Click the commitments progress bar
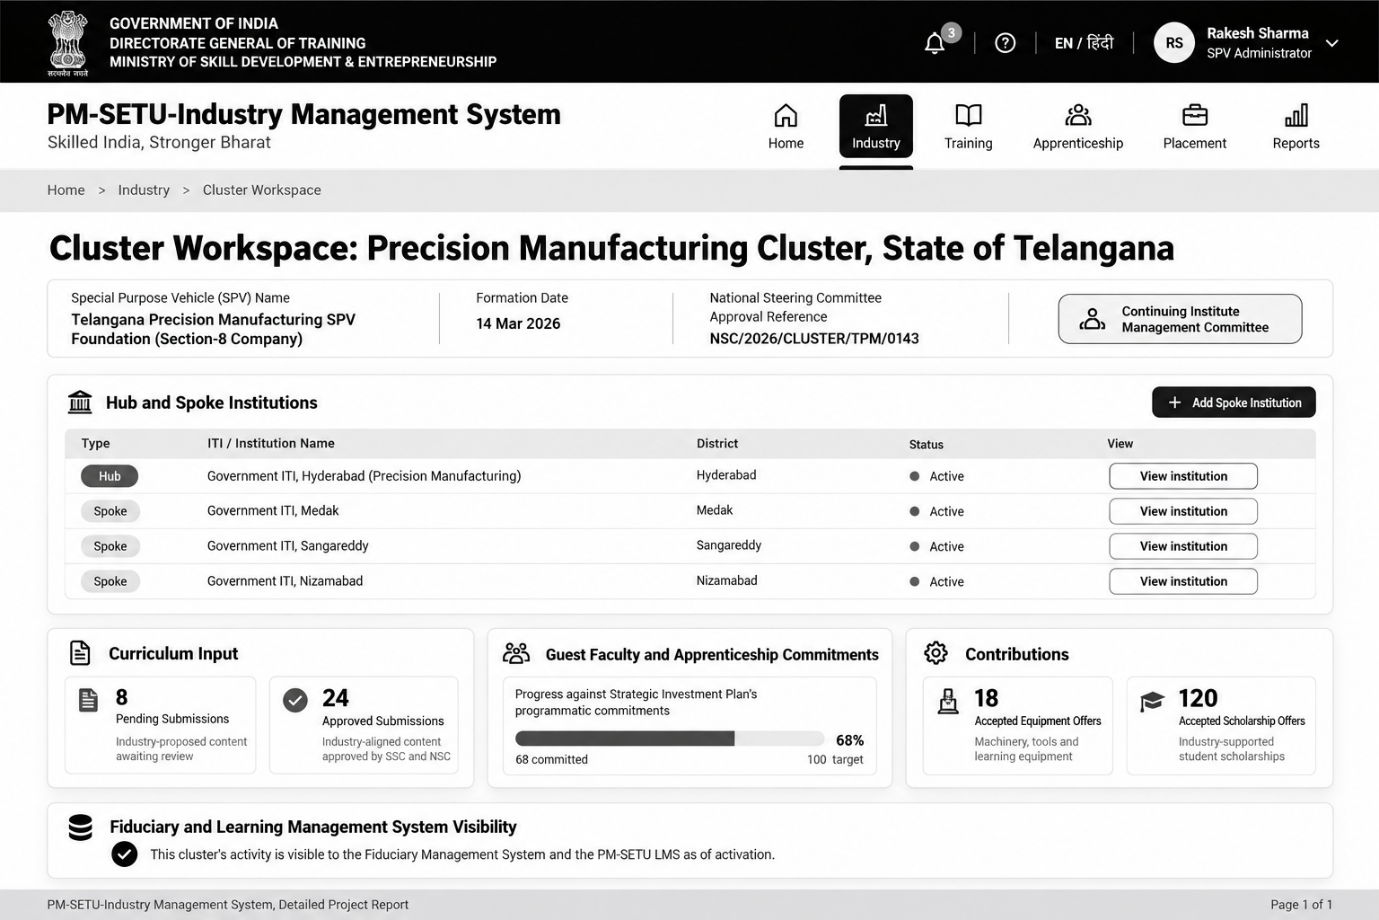Viewport: 1379px width, 920px height. coord(669,739)
